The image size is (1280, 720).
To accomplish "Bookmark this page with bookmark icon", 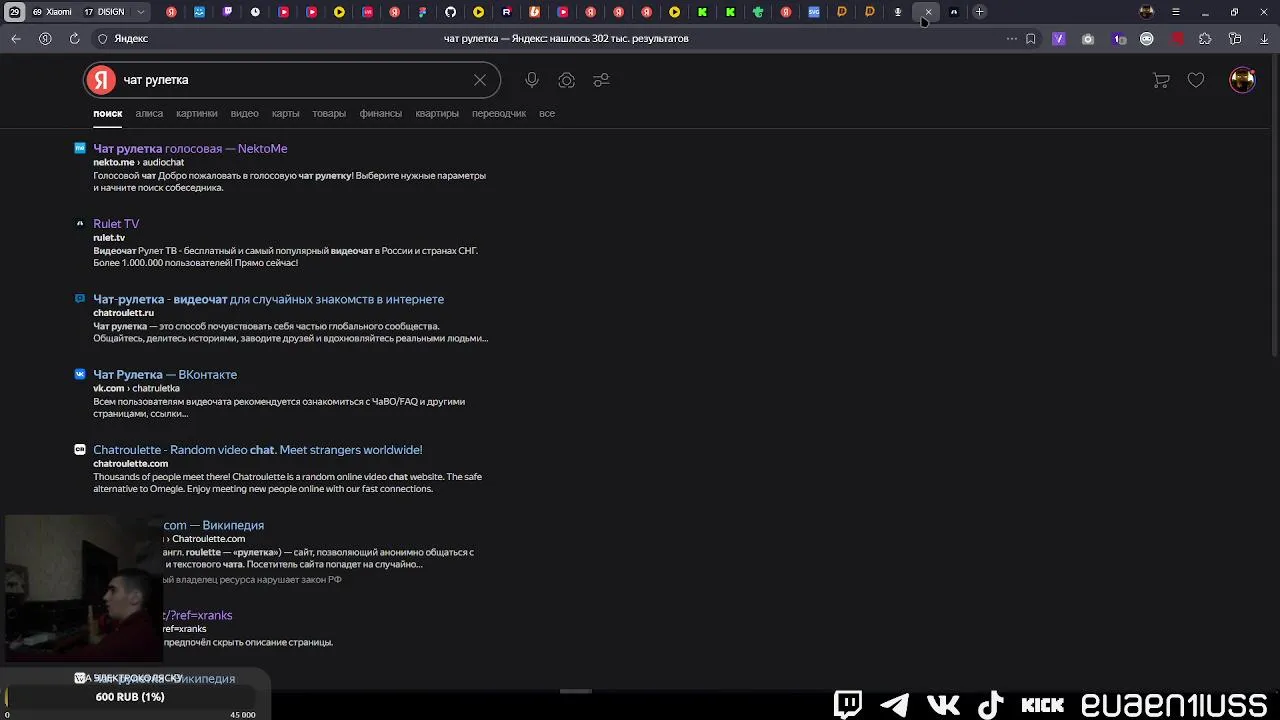I will 1031,39.
